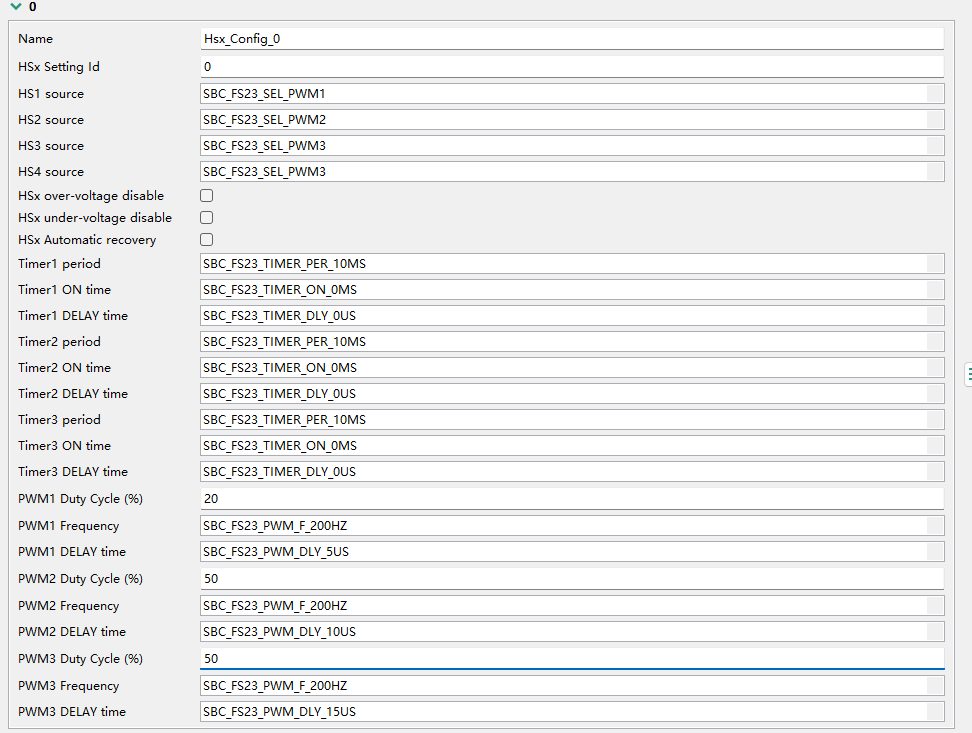Click the HSx Setting Id field
The height and width of the screenshot is (733, 972).
click(570, 66)
